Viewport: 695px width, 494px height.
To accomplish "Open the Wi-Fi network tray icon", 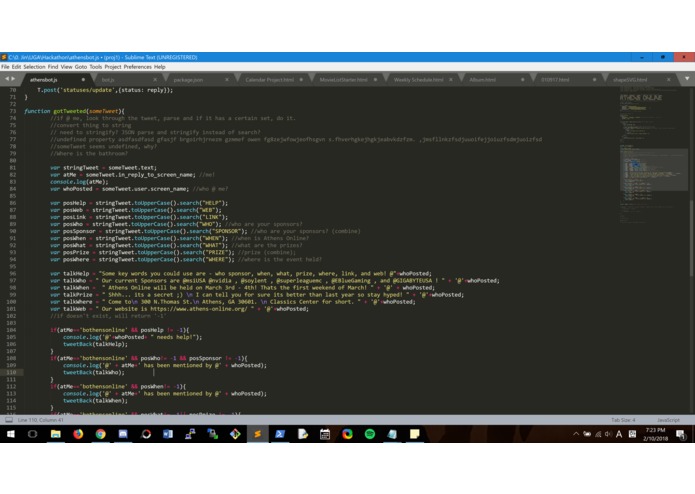I will (598, 434).
